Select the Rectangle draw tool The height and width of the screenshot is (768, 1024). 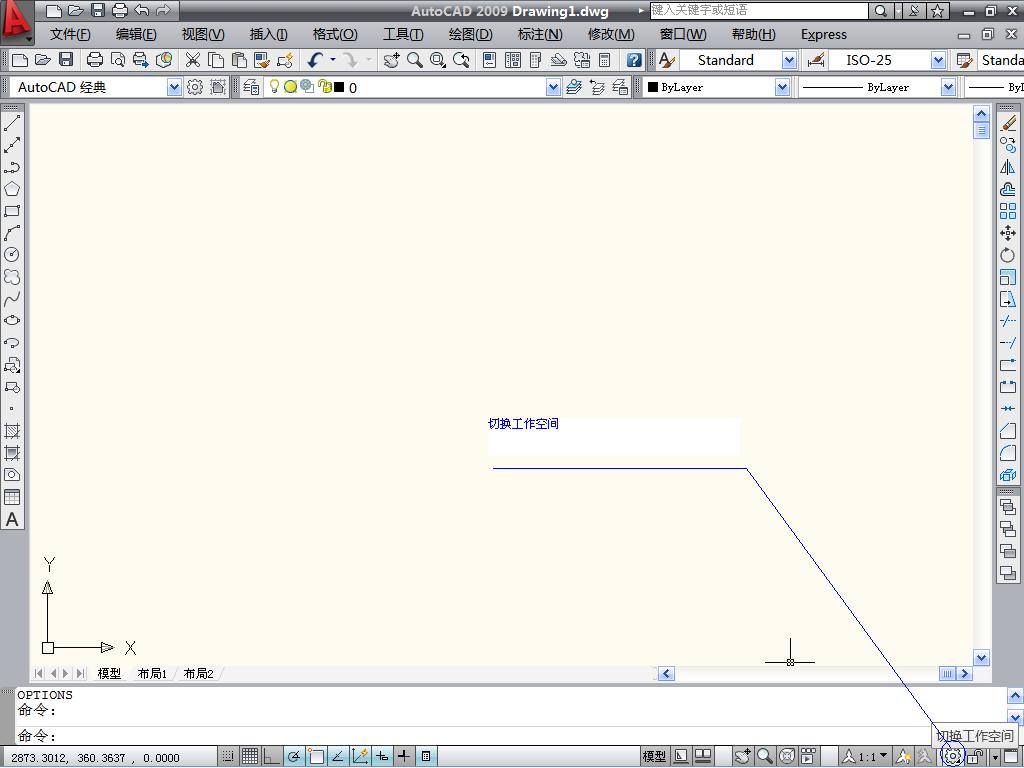[x=12, y=211]
